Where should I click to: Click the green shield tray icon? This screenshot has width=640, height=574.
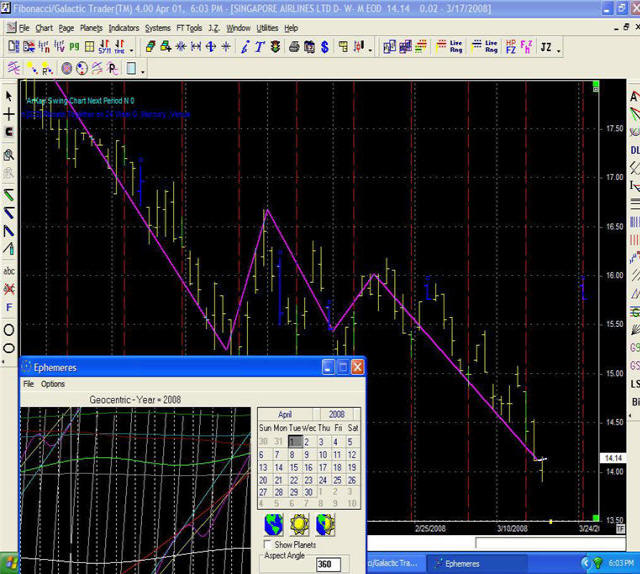598,563
